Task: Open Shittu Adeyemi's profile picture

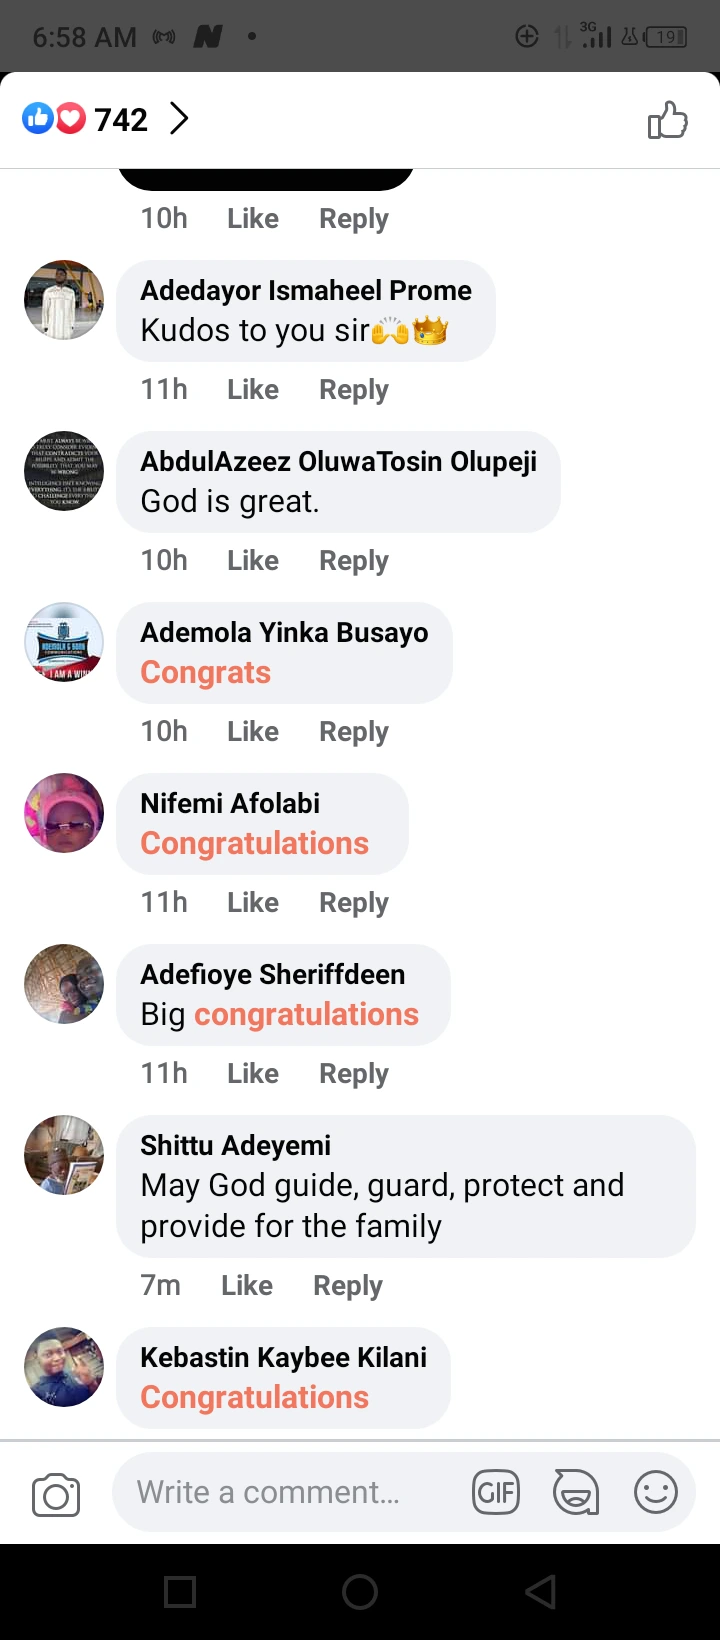Action: pos(64,1155)
